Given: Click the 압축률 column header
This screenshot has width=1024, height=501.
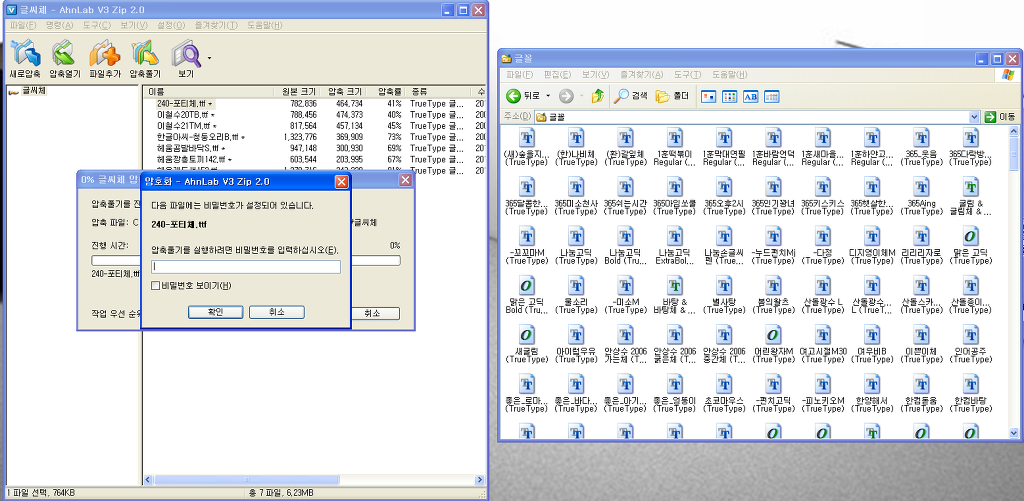Looking at the screenshot, I should 389,92.
